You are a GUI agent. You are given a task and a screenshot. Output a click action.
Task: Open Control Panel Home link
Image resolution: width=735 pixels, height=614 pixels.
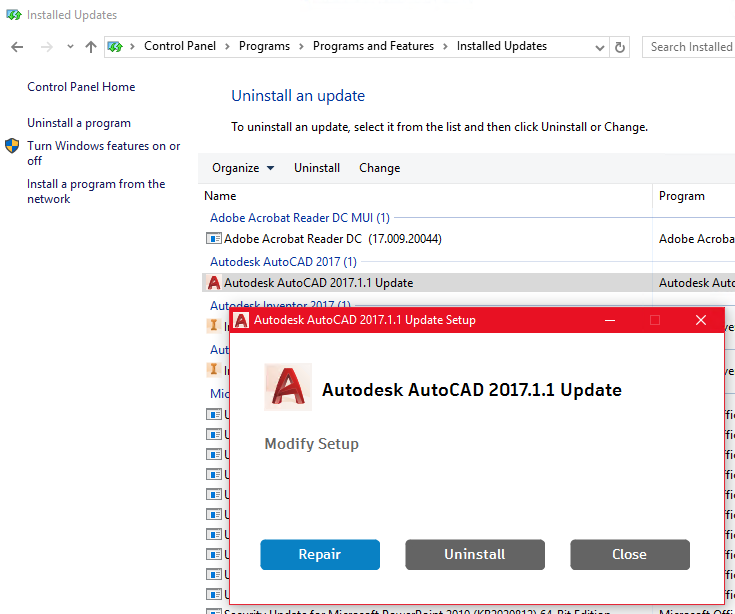click(81, 87)
